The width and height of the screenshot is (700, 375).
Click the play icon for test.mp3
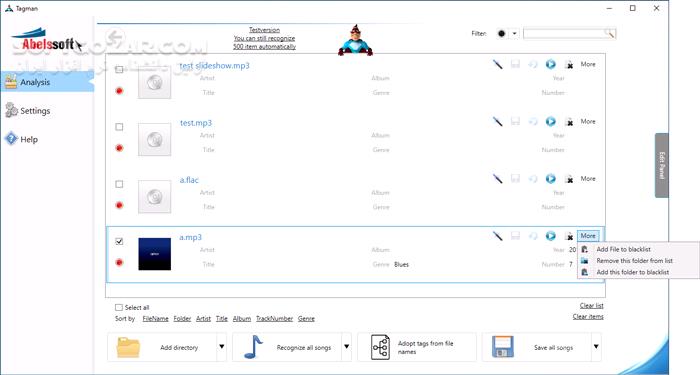point(551,121)
